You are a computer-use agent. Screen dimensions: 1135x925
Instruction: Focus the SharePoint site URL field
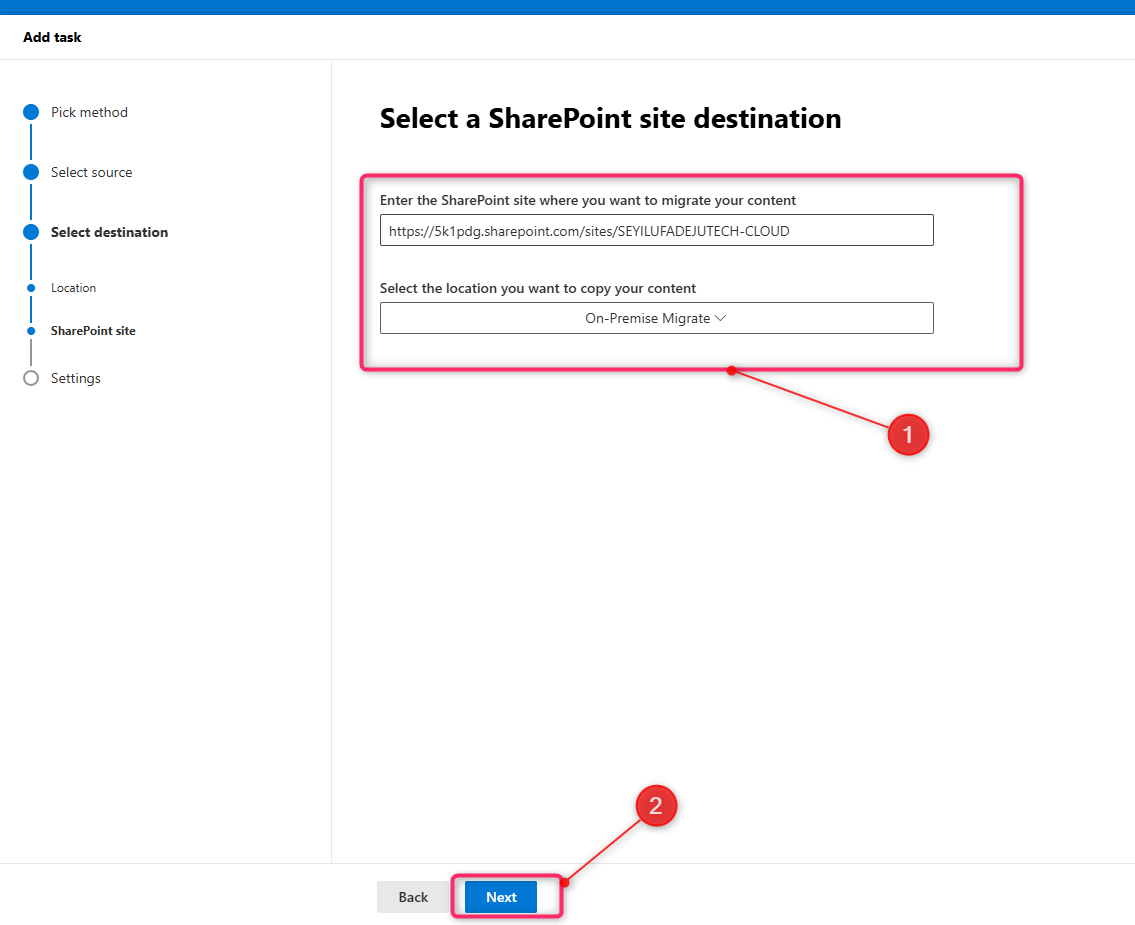click(657, 230)
